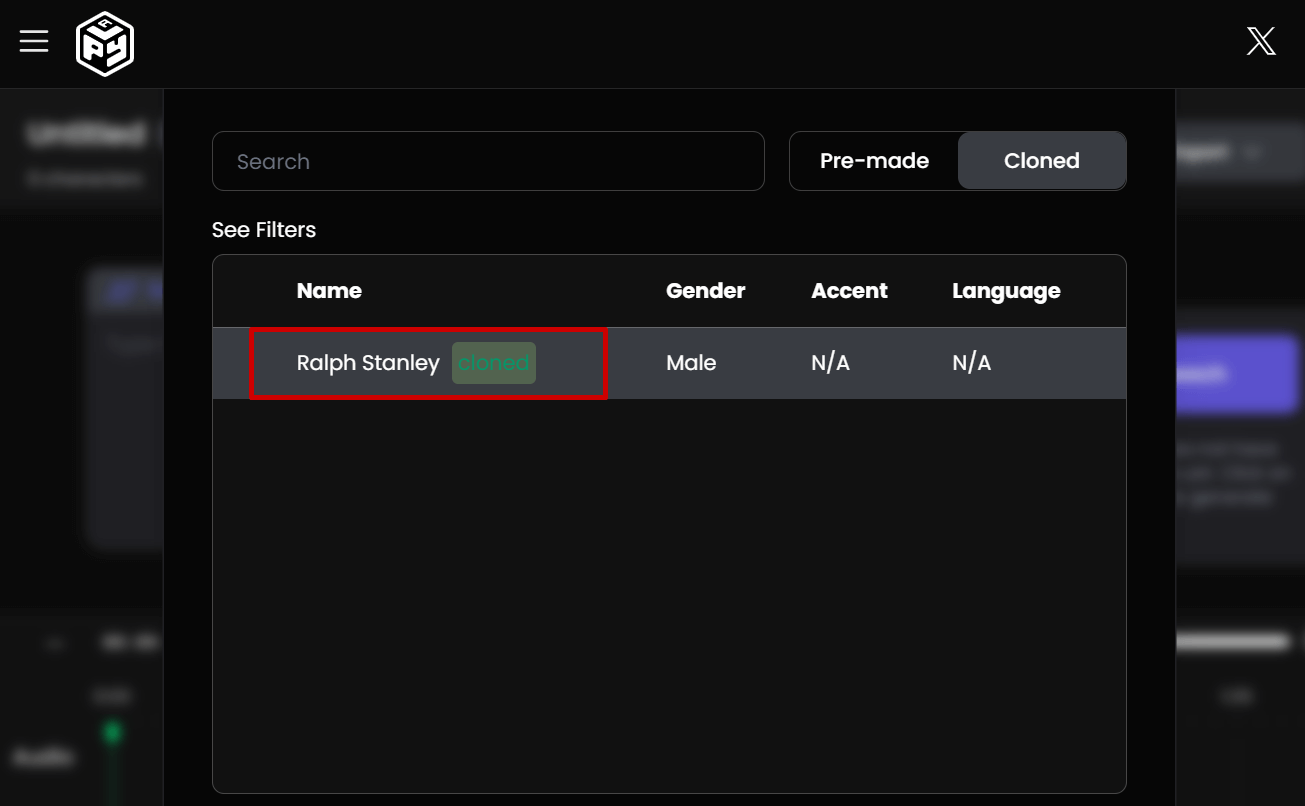The width and height of the screenshot is (1305, 806).
Task: Open the X social link icon
Action: coord(1261,41)
